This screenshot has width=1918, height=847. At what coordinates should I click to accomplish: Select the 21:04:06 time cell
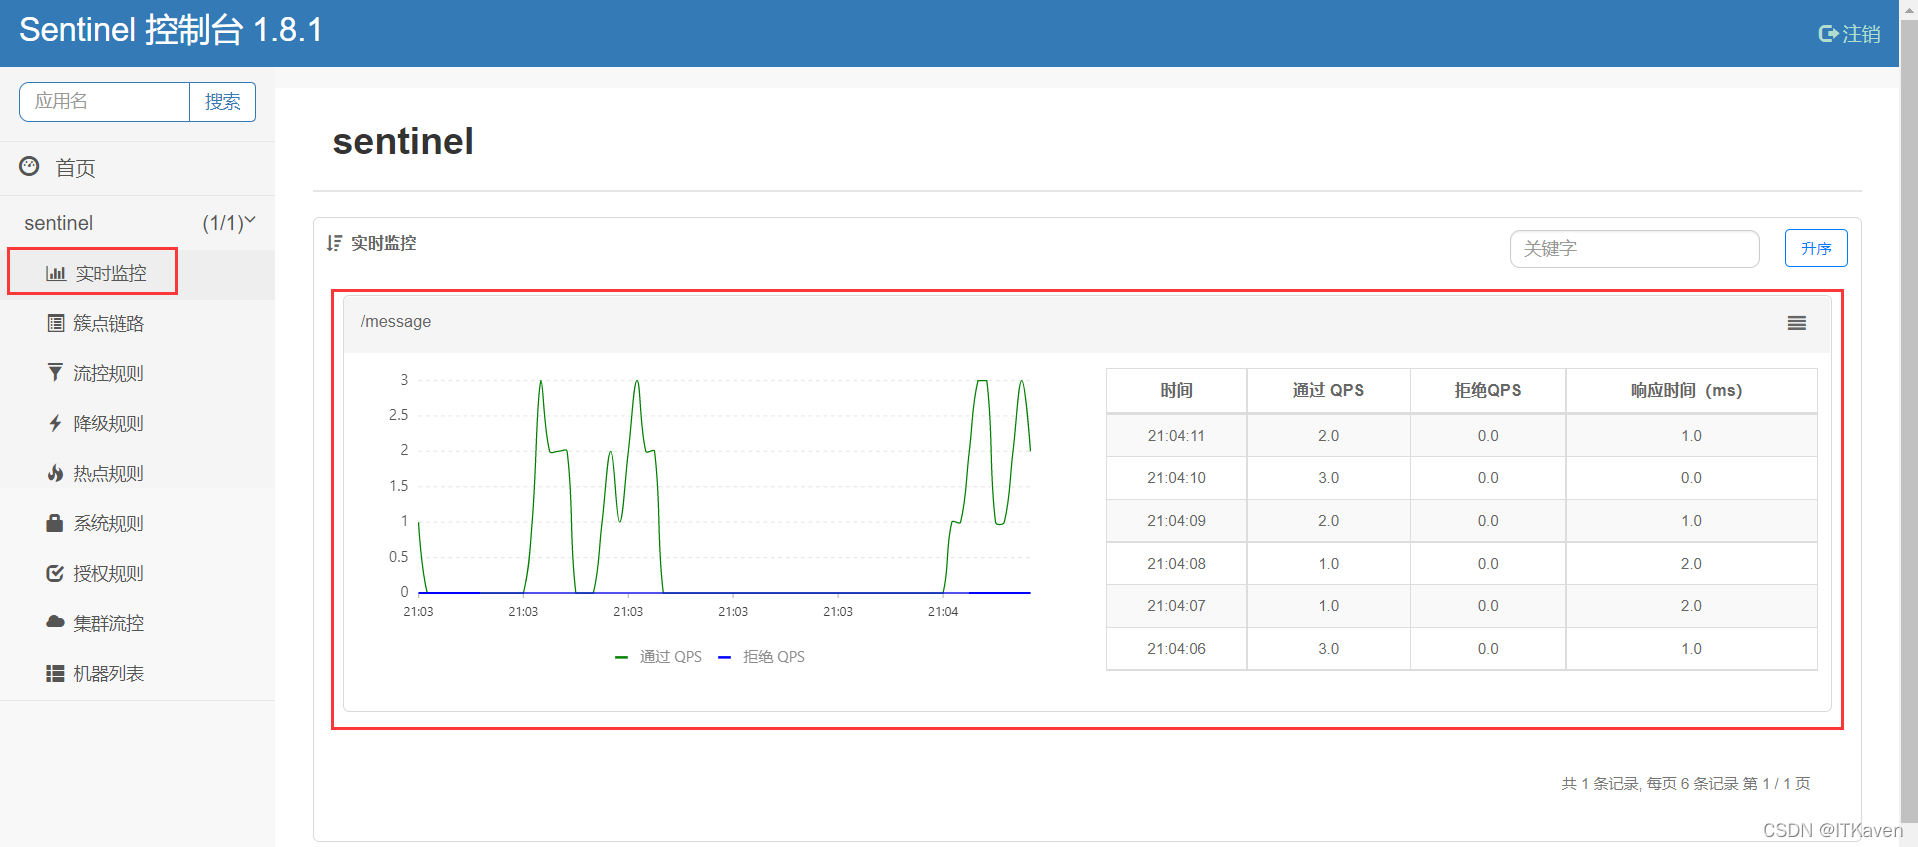(x=1176, y=649)
